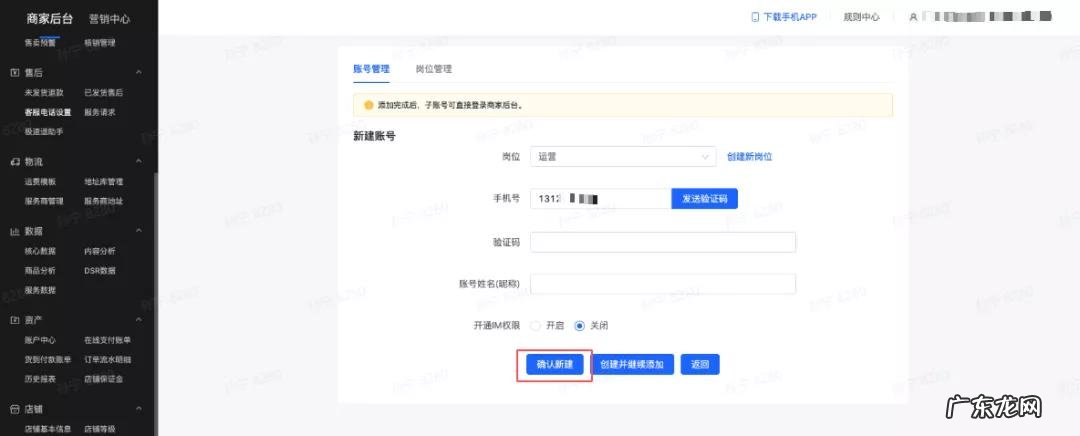Click the 资产 section icon in sidebar
This screenshot has height=436, width=1080.
pos(14,320)
